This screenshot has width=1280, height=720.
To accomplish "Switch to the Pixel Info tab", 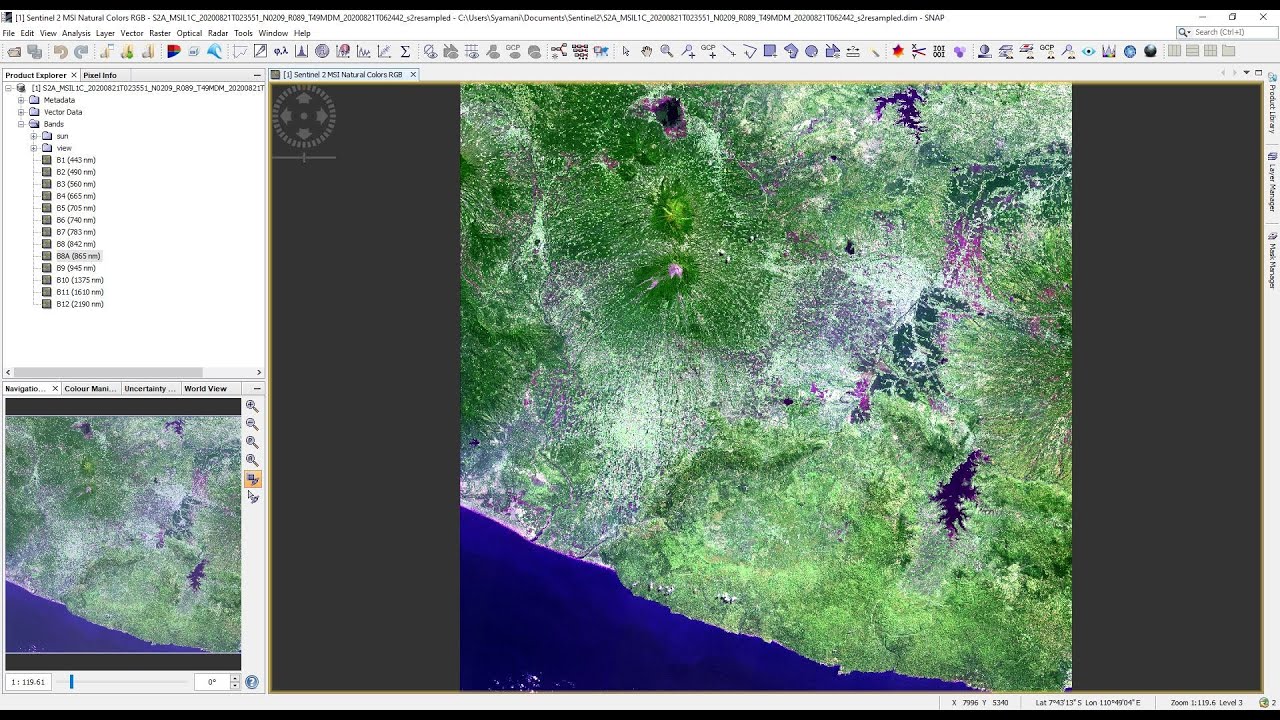I will pos(100,75).
